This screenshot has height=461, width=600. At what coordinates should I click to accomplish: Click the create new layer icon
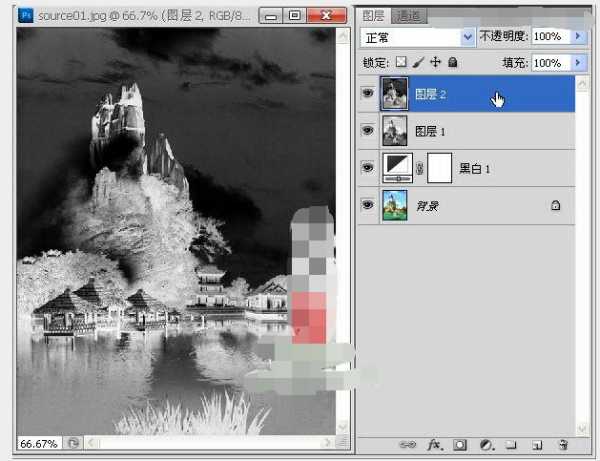click(537, 444)
